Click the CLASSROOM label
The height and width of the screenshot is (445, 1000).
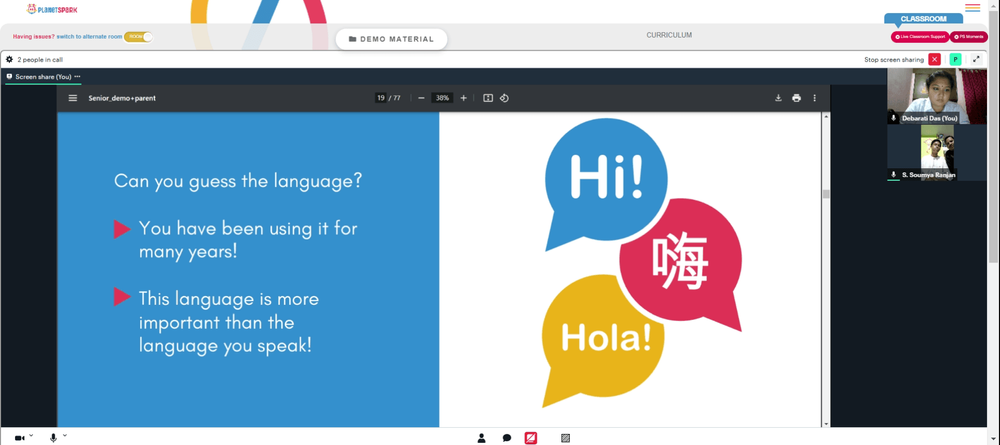[923, 19]
